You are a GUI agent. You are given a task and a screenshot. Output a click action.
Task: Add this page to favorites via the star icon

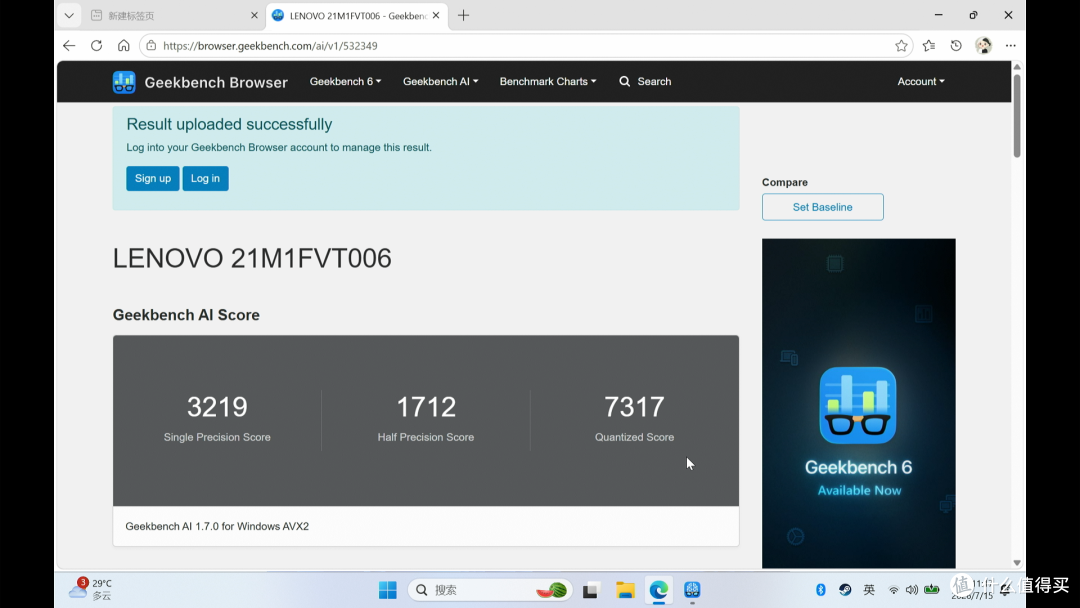[901, 45]
